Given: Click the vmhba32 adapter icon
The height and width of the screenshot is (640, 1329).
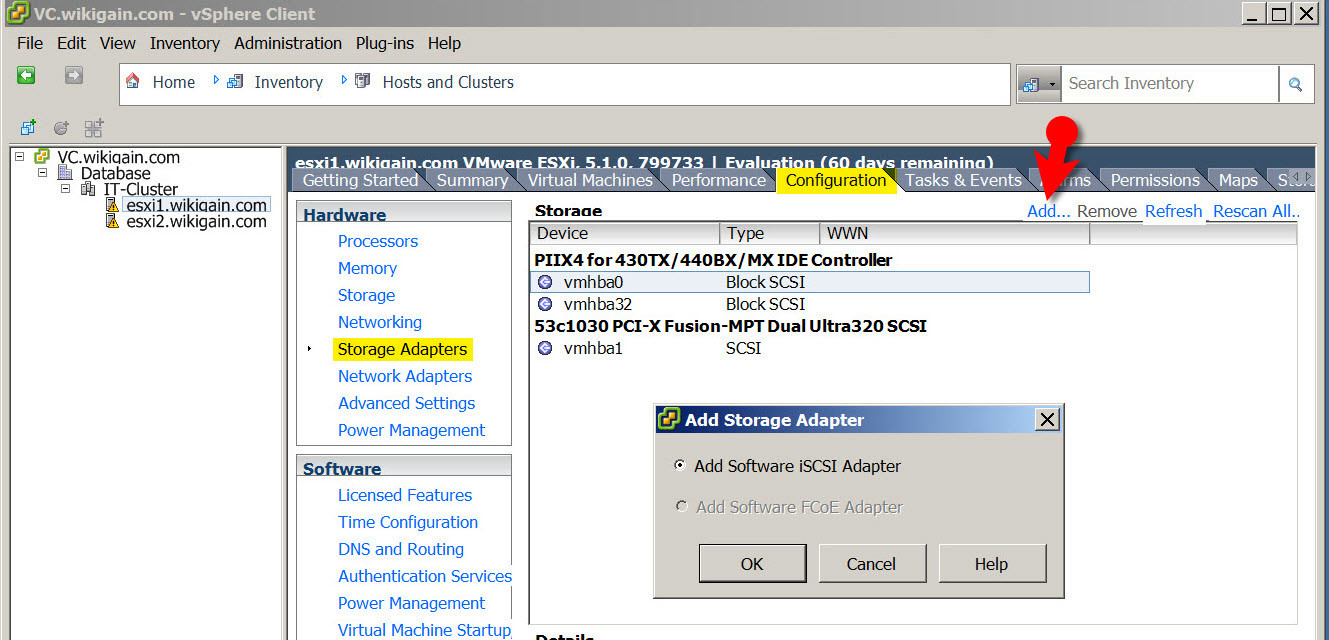Looking at the screenshot, I should coord(545,304).
